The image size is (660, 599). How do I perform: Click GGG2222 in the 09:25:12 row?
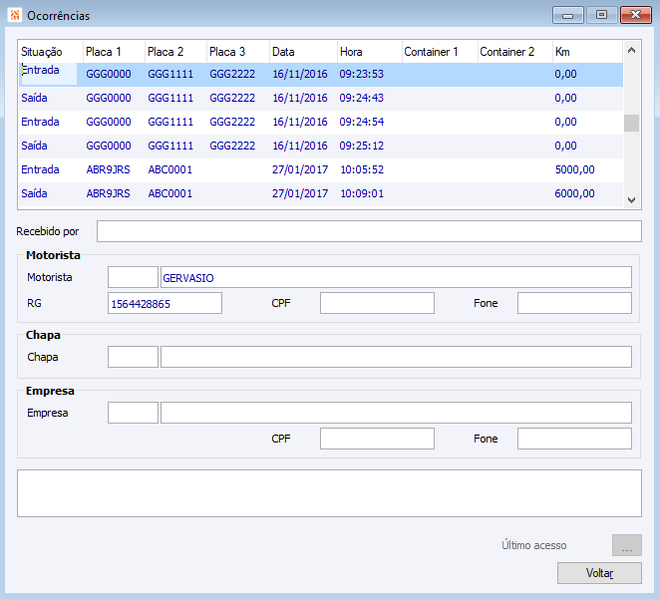pos(232,146)
